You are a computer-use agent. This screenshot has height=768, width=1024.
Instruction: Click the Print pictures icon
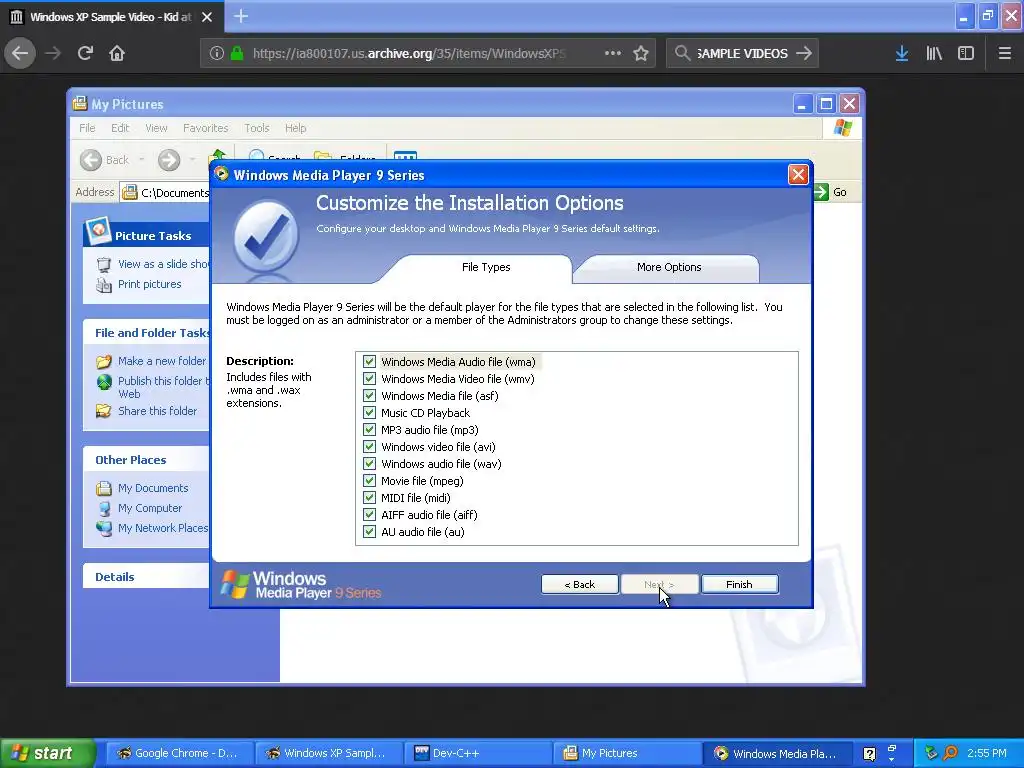pyautogui.click(x=104, y=285)
